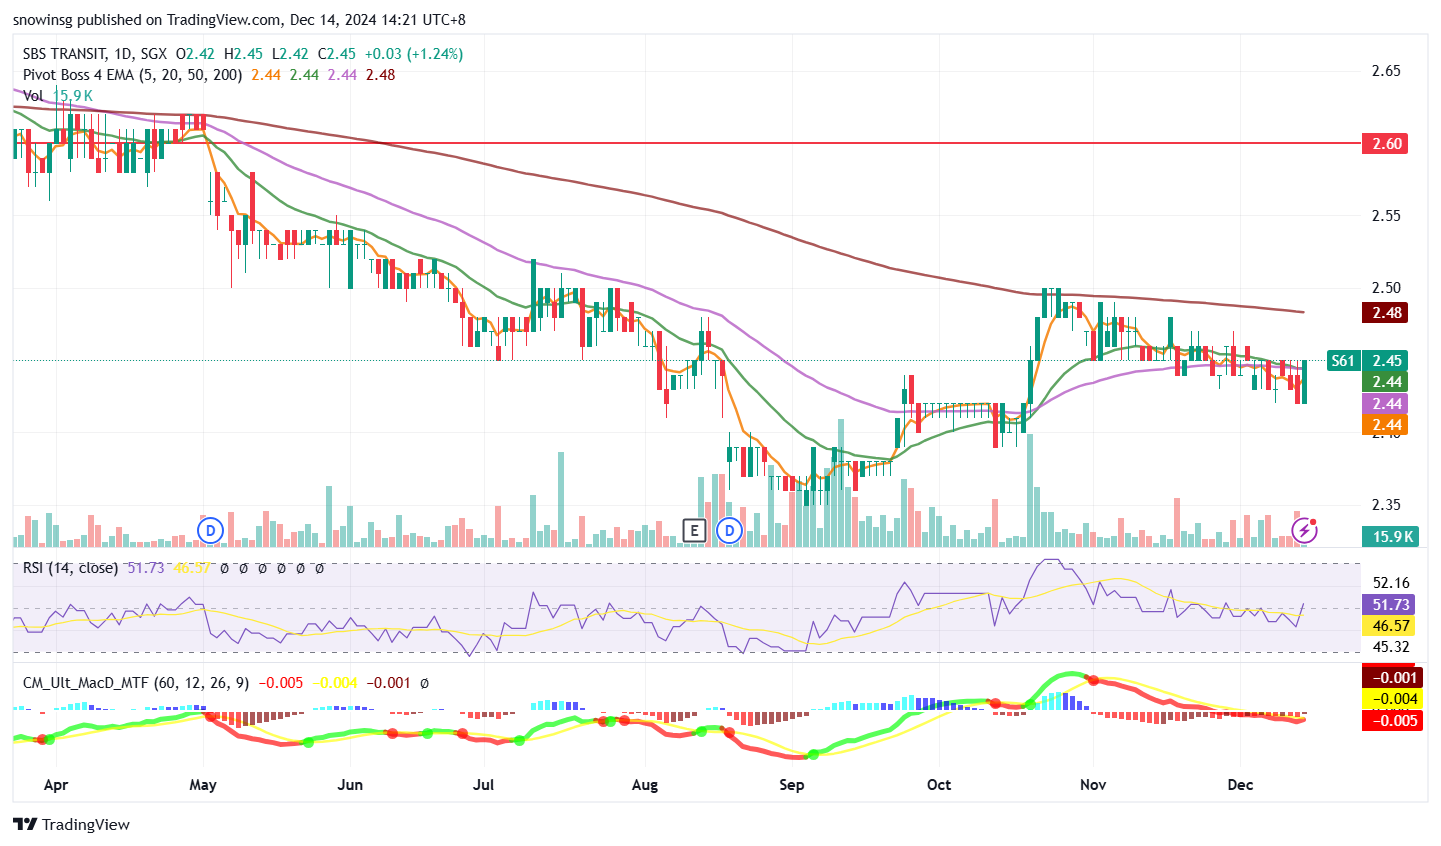Click the 15.9 K volume value in legend
The width and height of the screenshot is (1441, 846).
[73, 96]
